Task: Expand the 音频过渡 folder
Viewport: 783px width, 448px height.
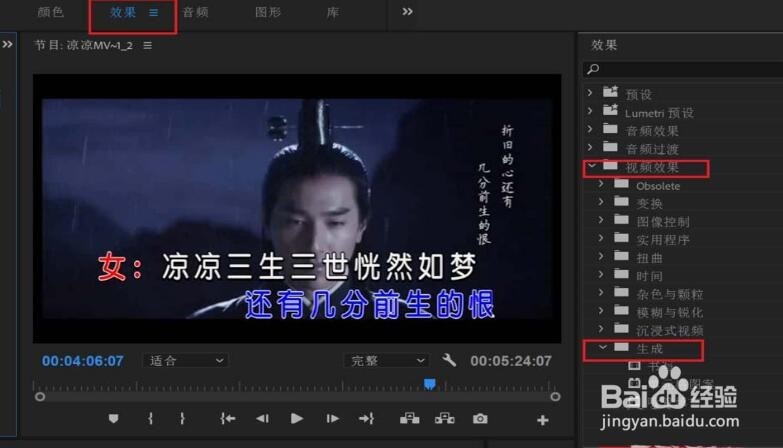Action: [590, 147]
